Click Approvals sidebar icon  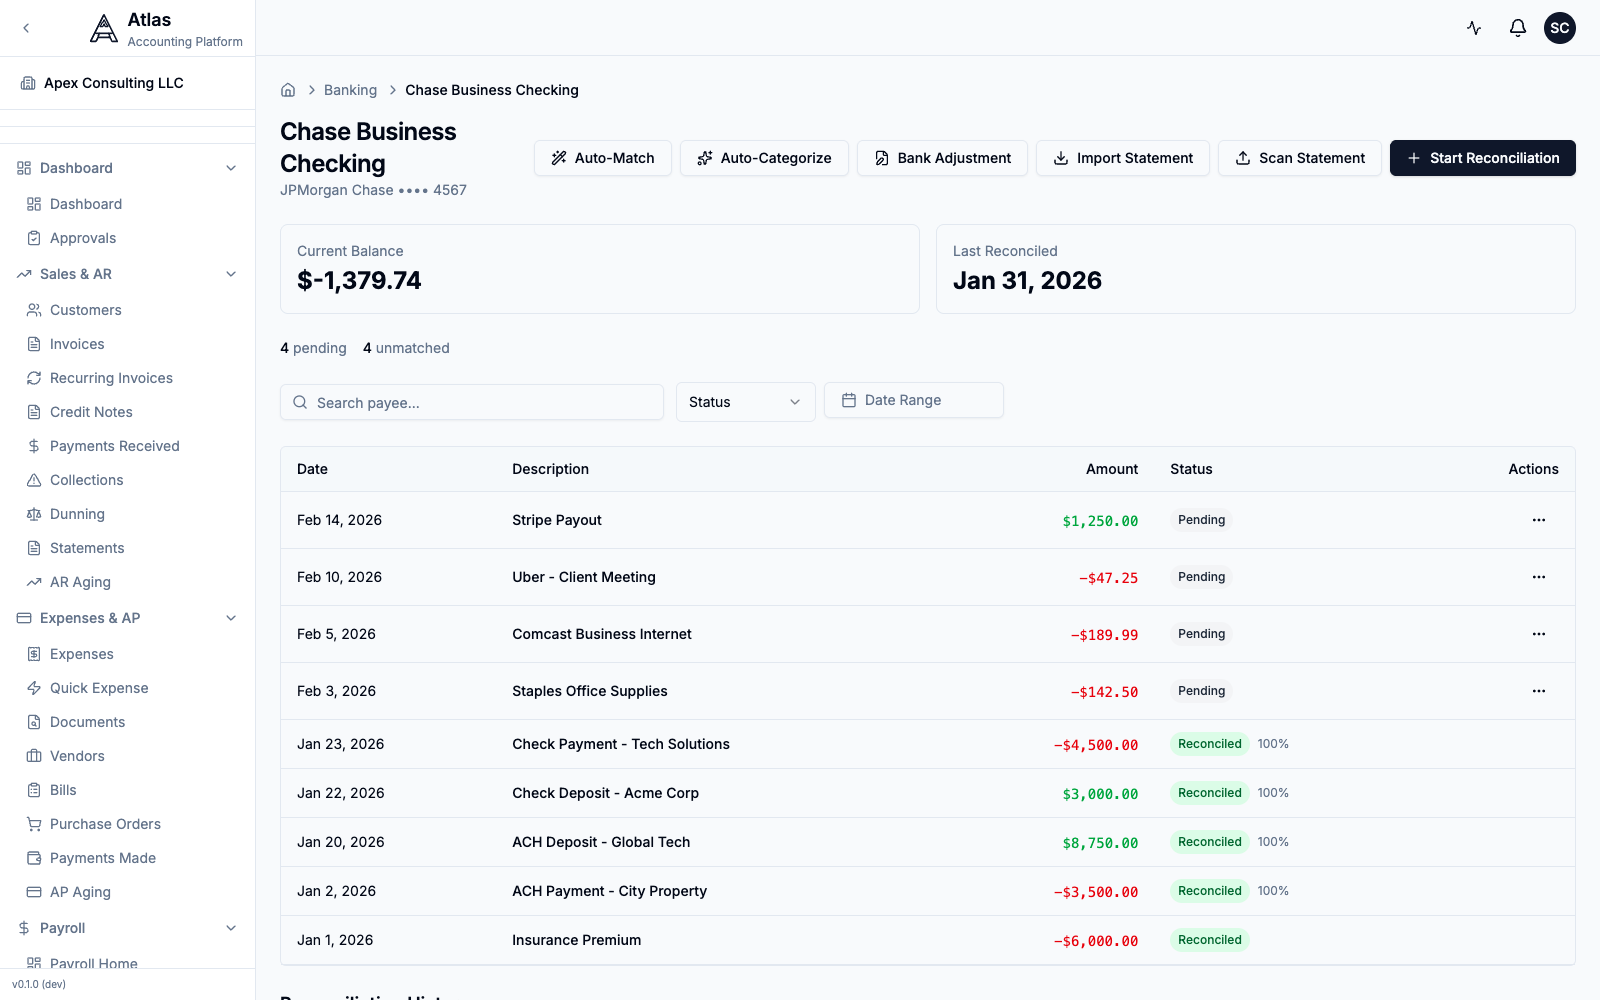point(34,238)
